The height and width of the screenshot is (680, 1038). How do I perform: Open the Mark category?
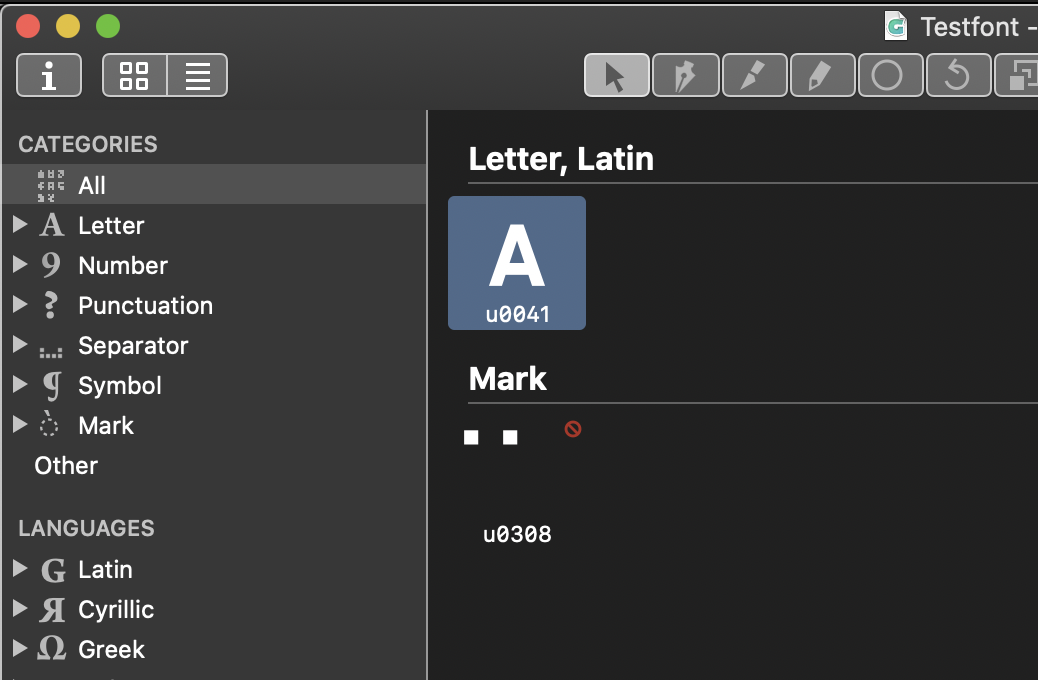[106, 425]
